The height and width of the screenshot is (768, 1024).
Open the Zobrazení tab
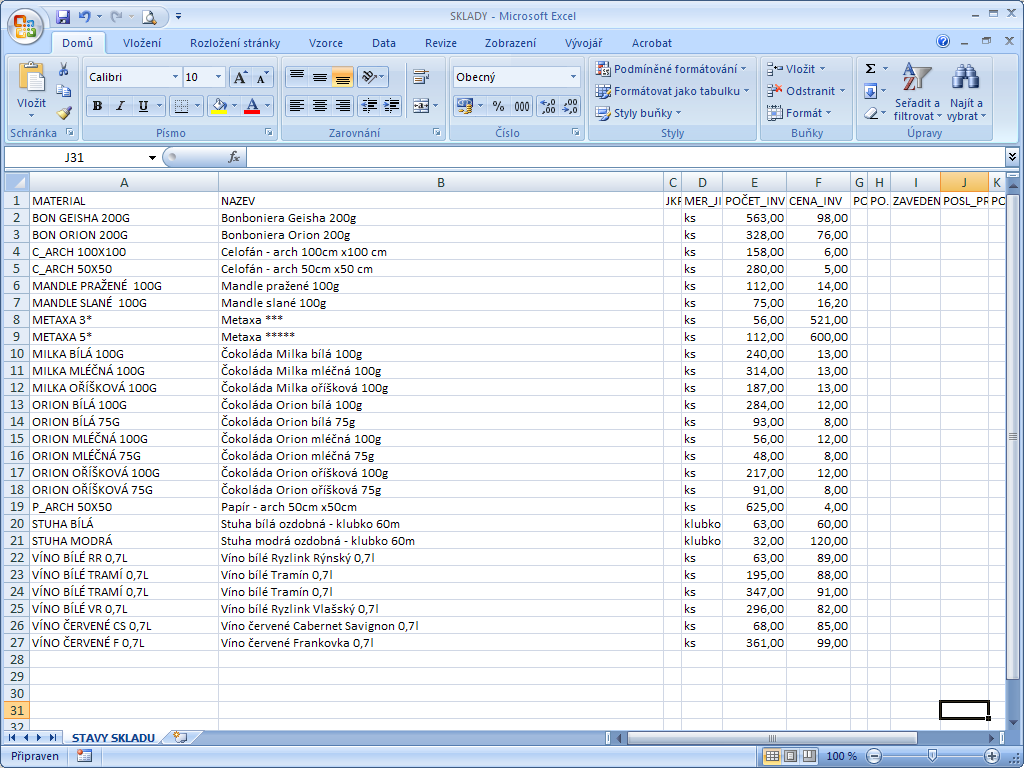coord(510,43)
